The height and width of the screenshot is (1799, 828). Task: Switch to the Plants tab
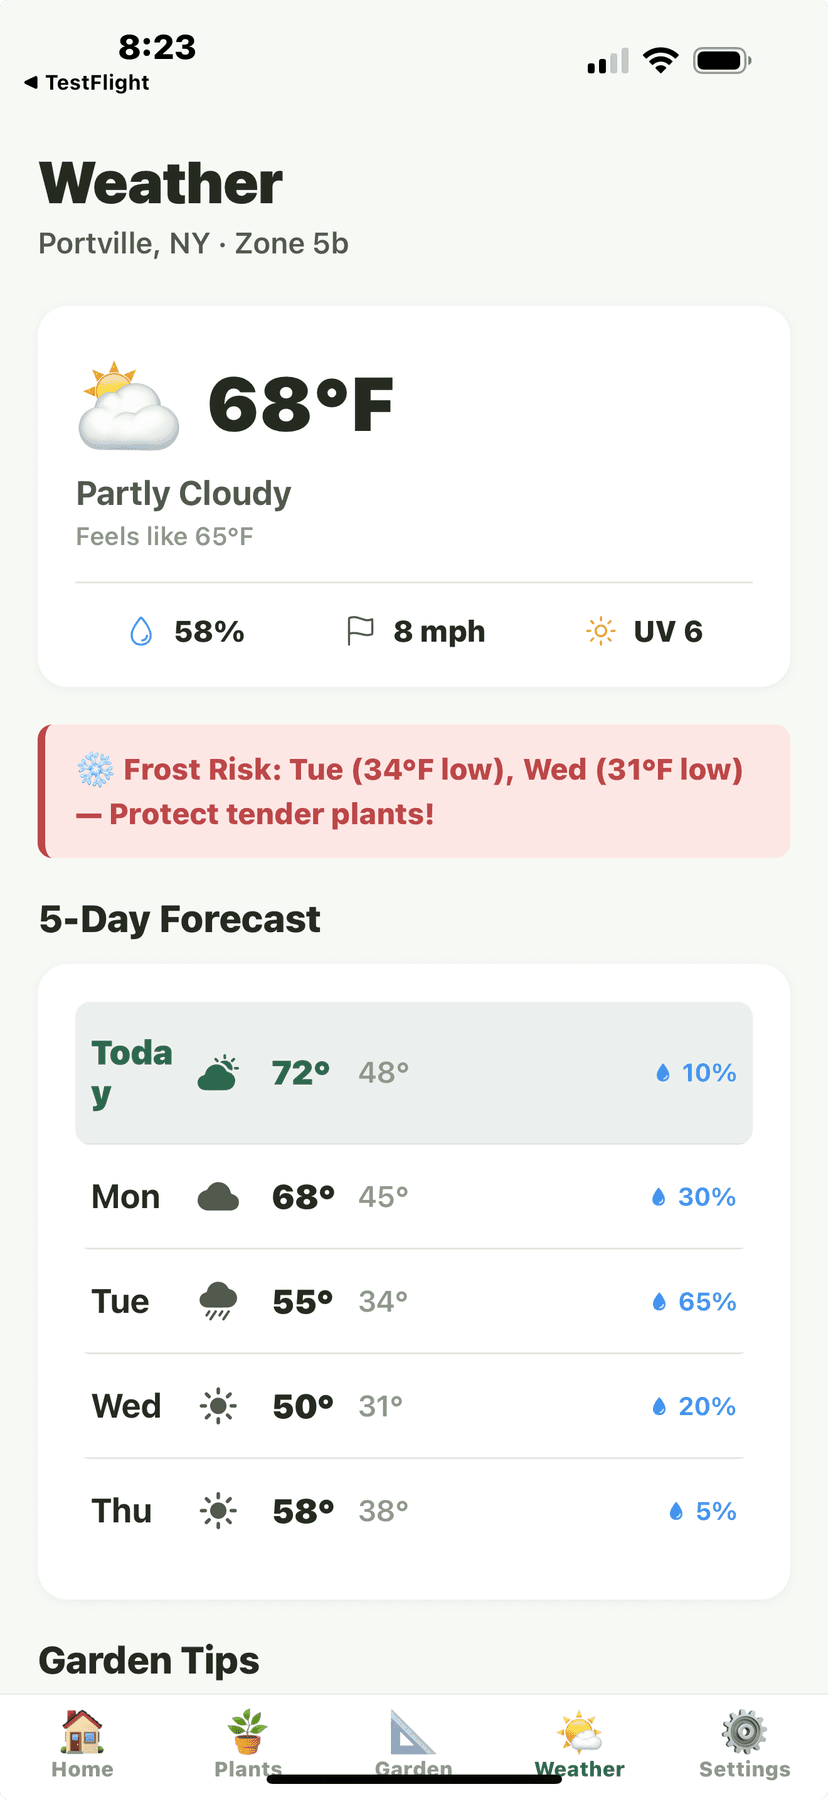tap(248, 1745)
